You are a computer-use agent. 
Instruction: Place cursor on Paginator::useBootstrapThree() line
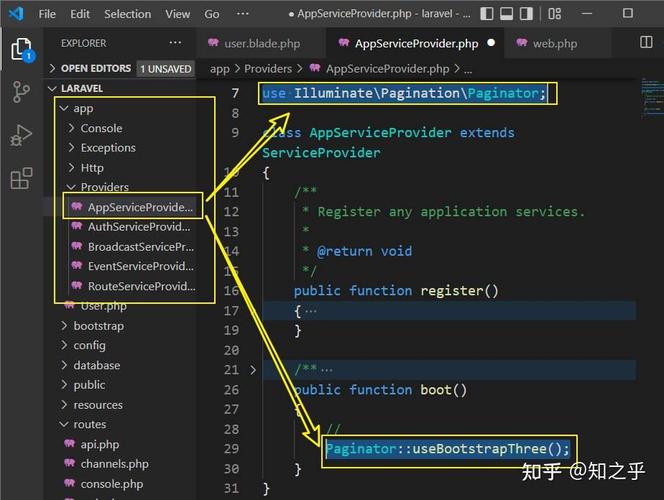click(448, 449)
